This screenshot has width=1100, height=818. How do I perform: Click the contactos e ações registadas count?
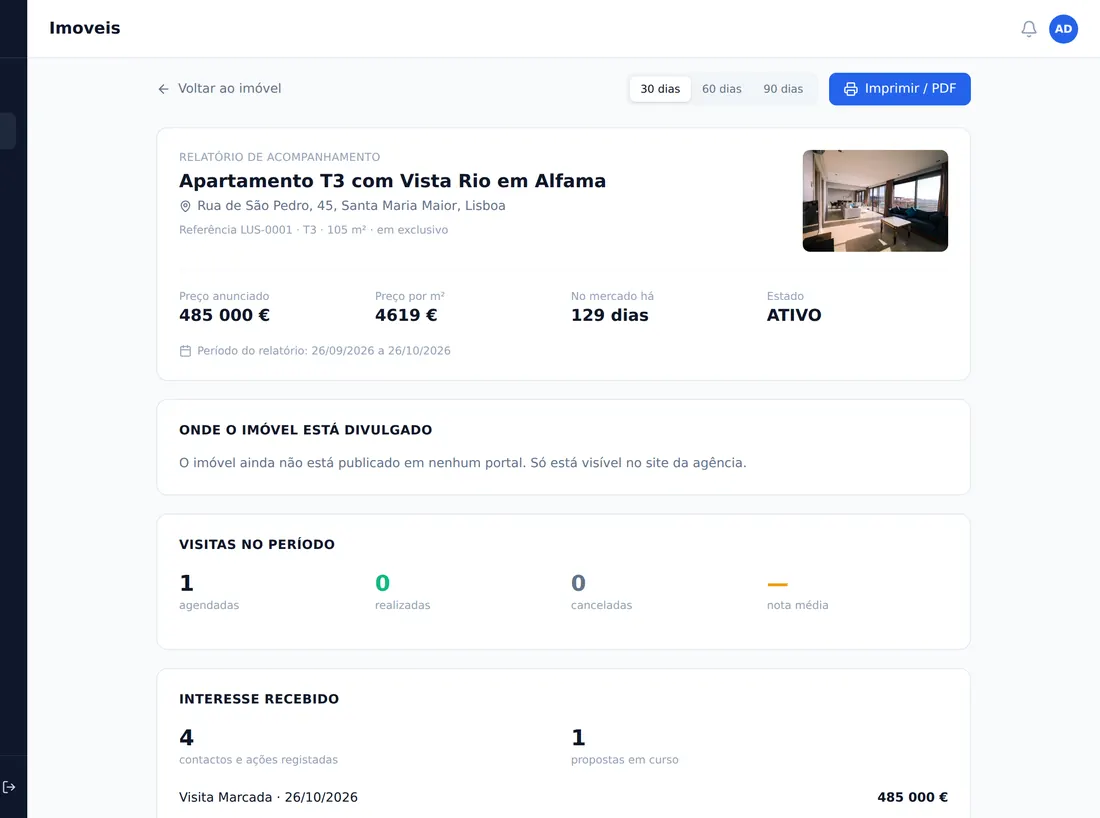pos(187,737)
